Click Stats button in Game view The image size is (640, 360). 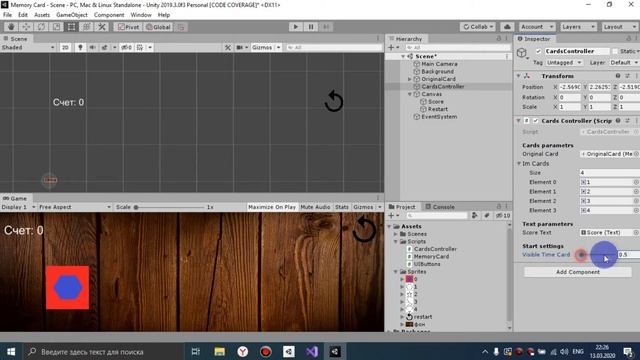pyautogui.click(x=342, y=207)
